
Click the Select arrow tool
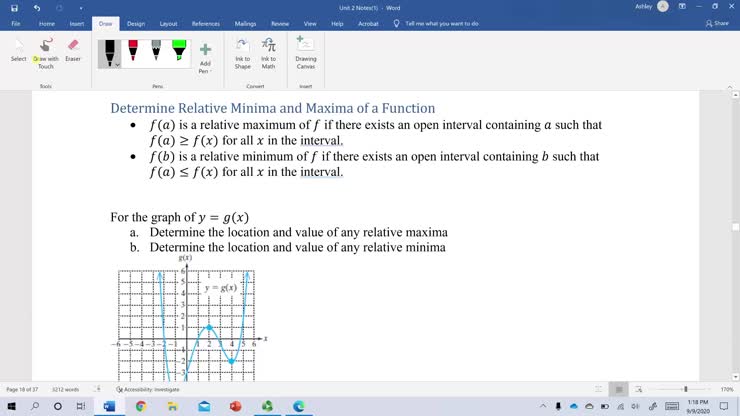click(x=18, y=50)
